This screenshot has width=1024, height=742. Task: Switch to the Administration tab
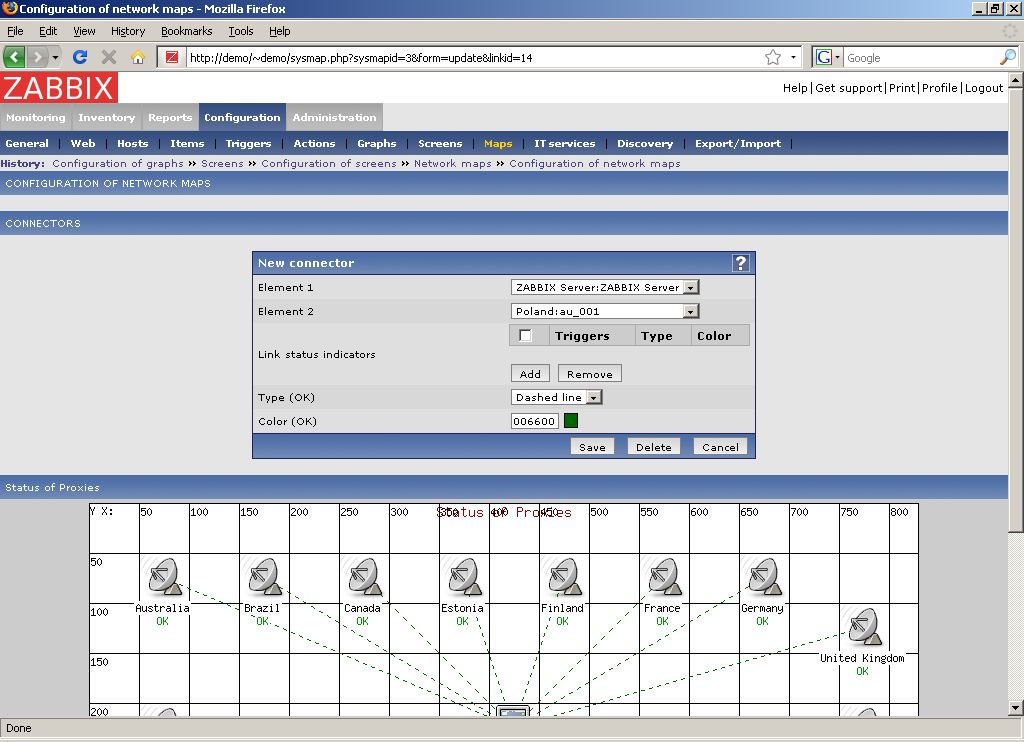(x=334, y=118)
